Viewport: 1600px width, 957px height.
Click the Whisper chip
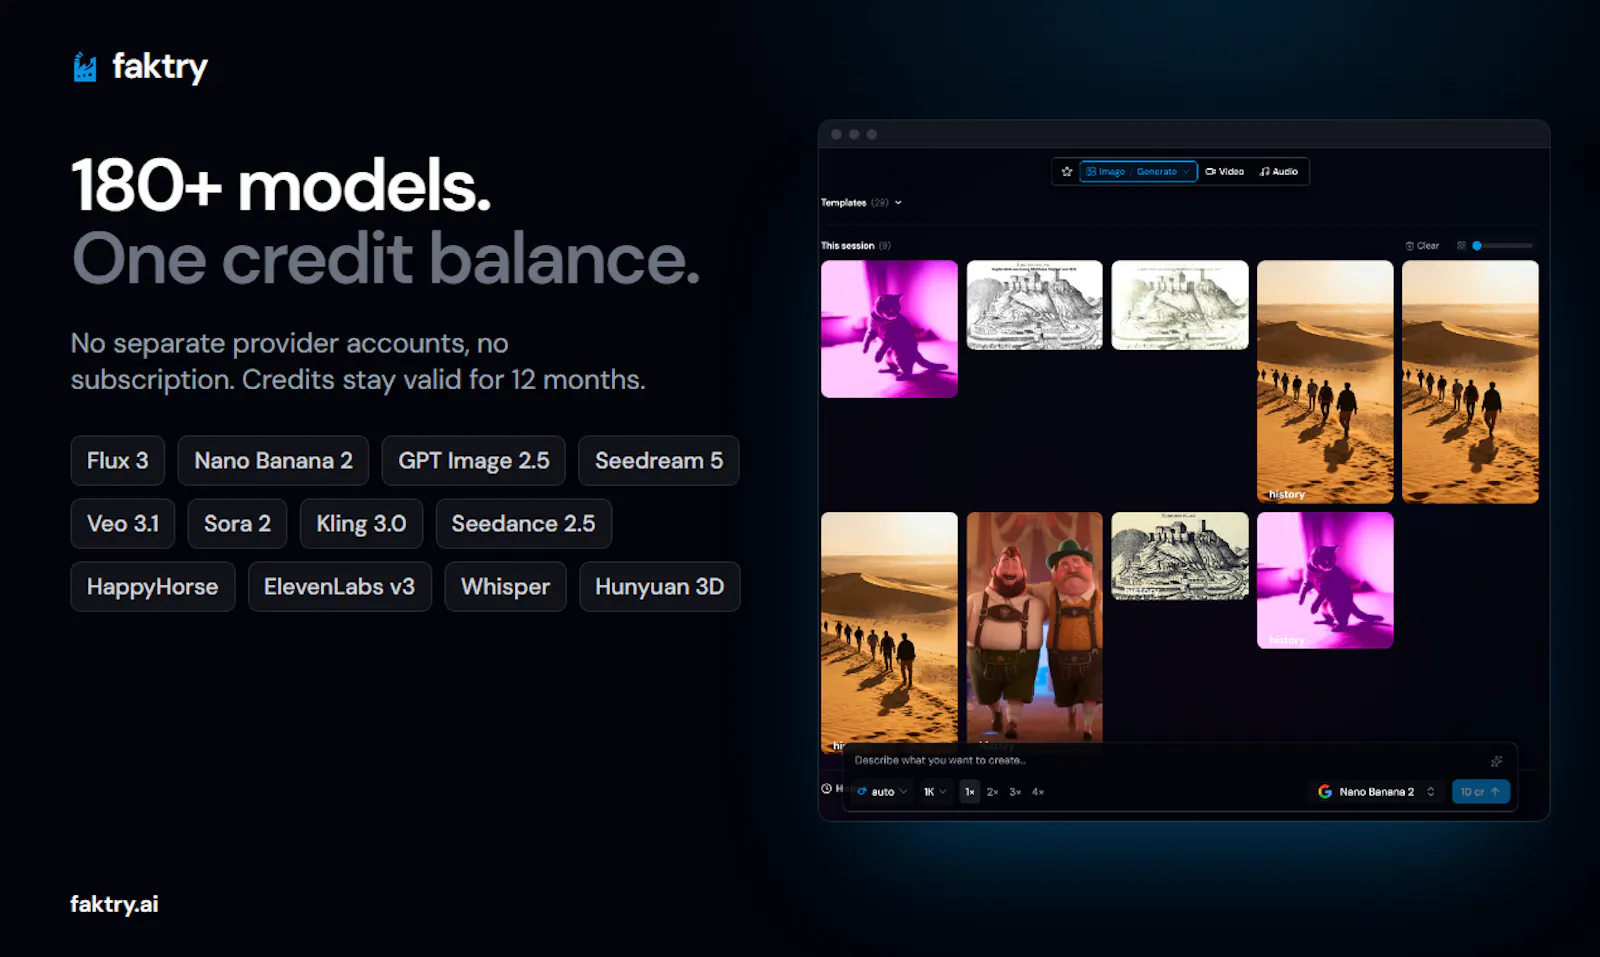505,587
